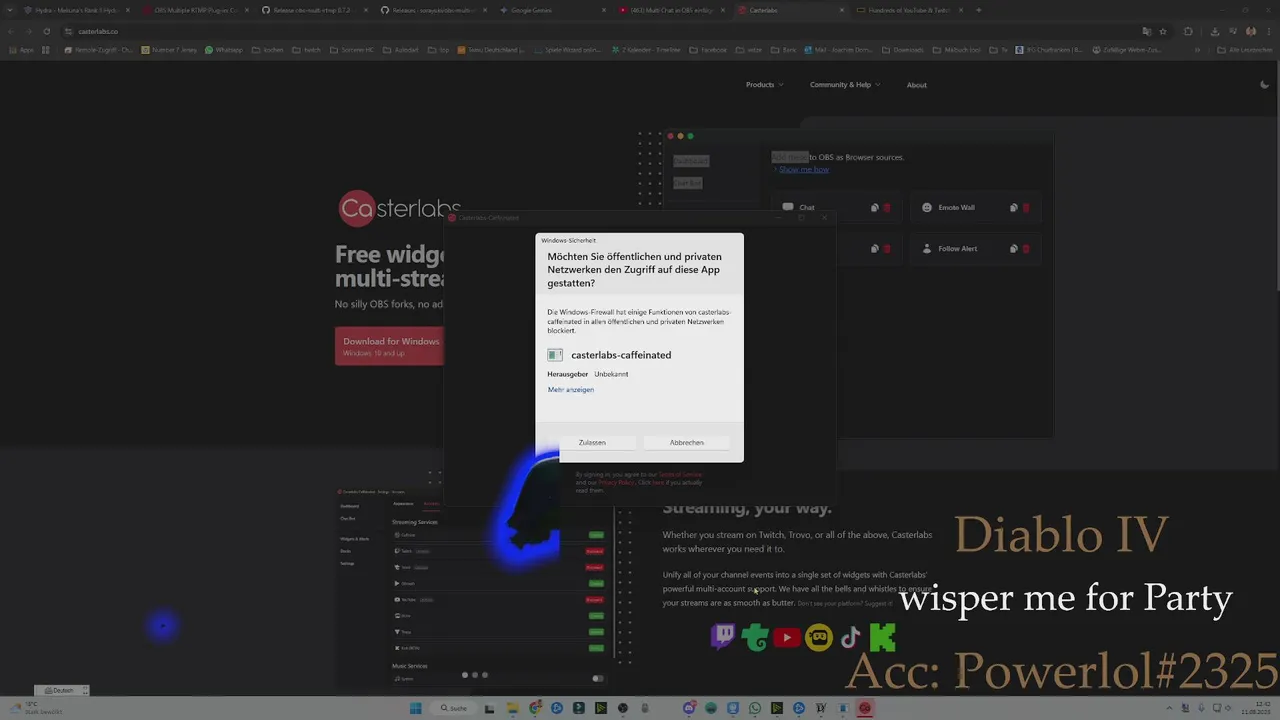Open the Alle Lesezeichen folder
This screenshot has height=720, width=1280.
click(1245, 50)
